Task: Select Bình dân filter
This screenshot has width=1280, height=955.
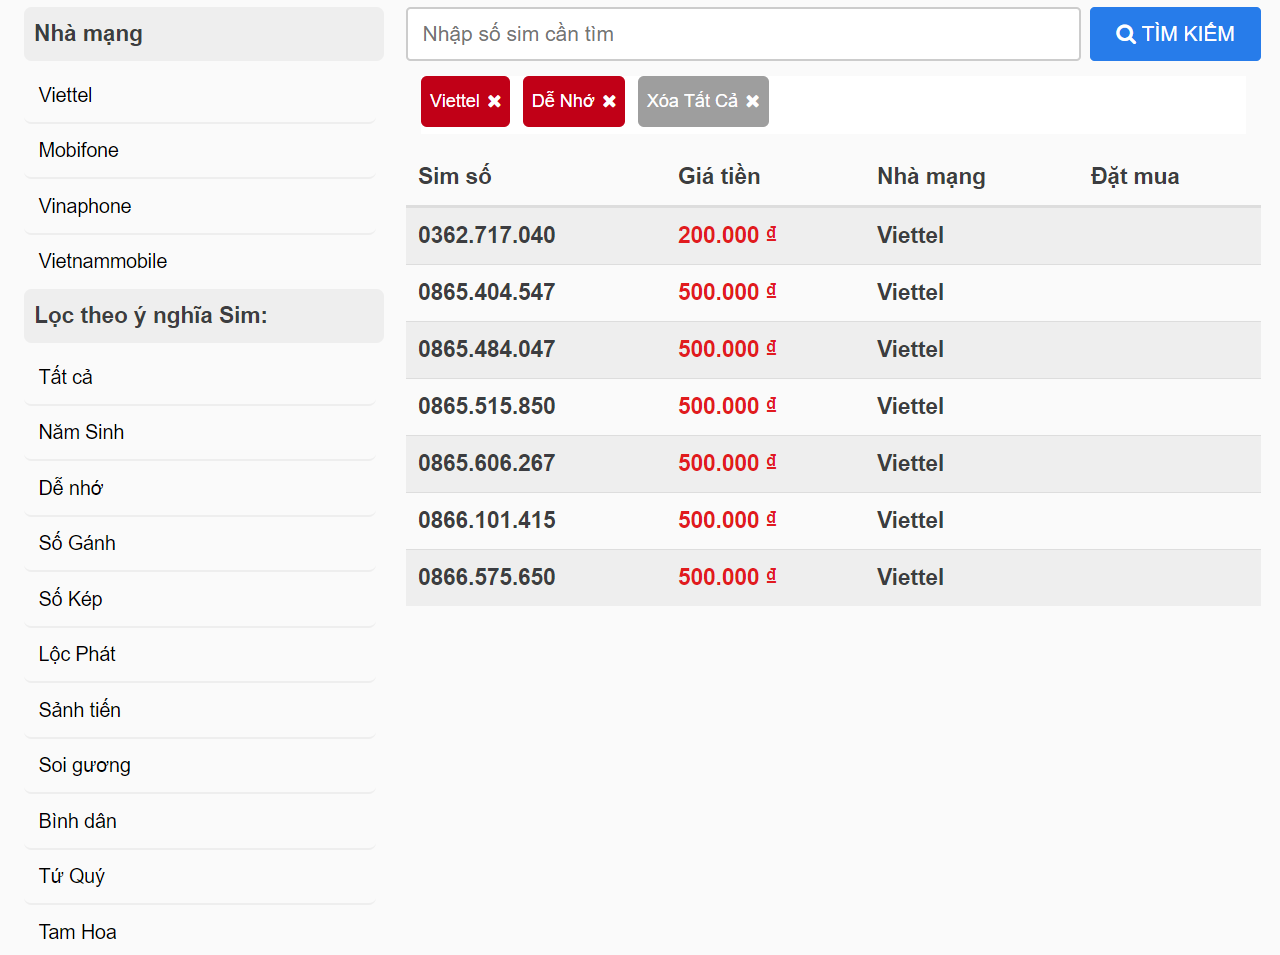Action: click(x=78, y=821)
